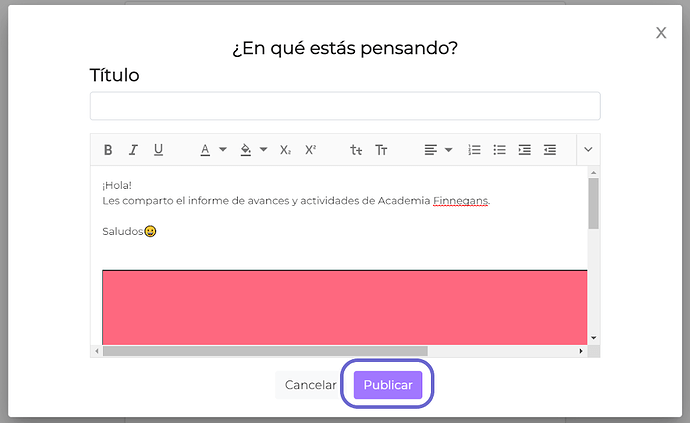This screenshot has width=690, height=423.
Task: Decrease paragraph indent
Action: point(550,150)
